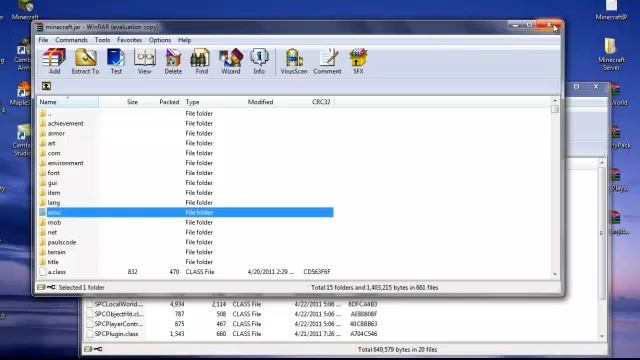Click the drive icon in the status bar

point(41,287)
